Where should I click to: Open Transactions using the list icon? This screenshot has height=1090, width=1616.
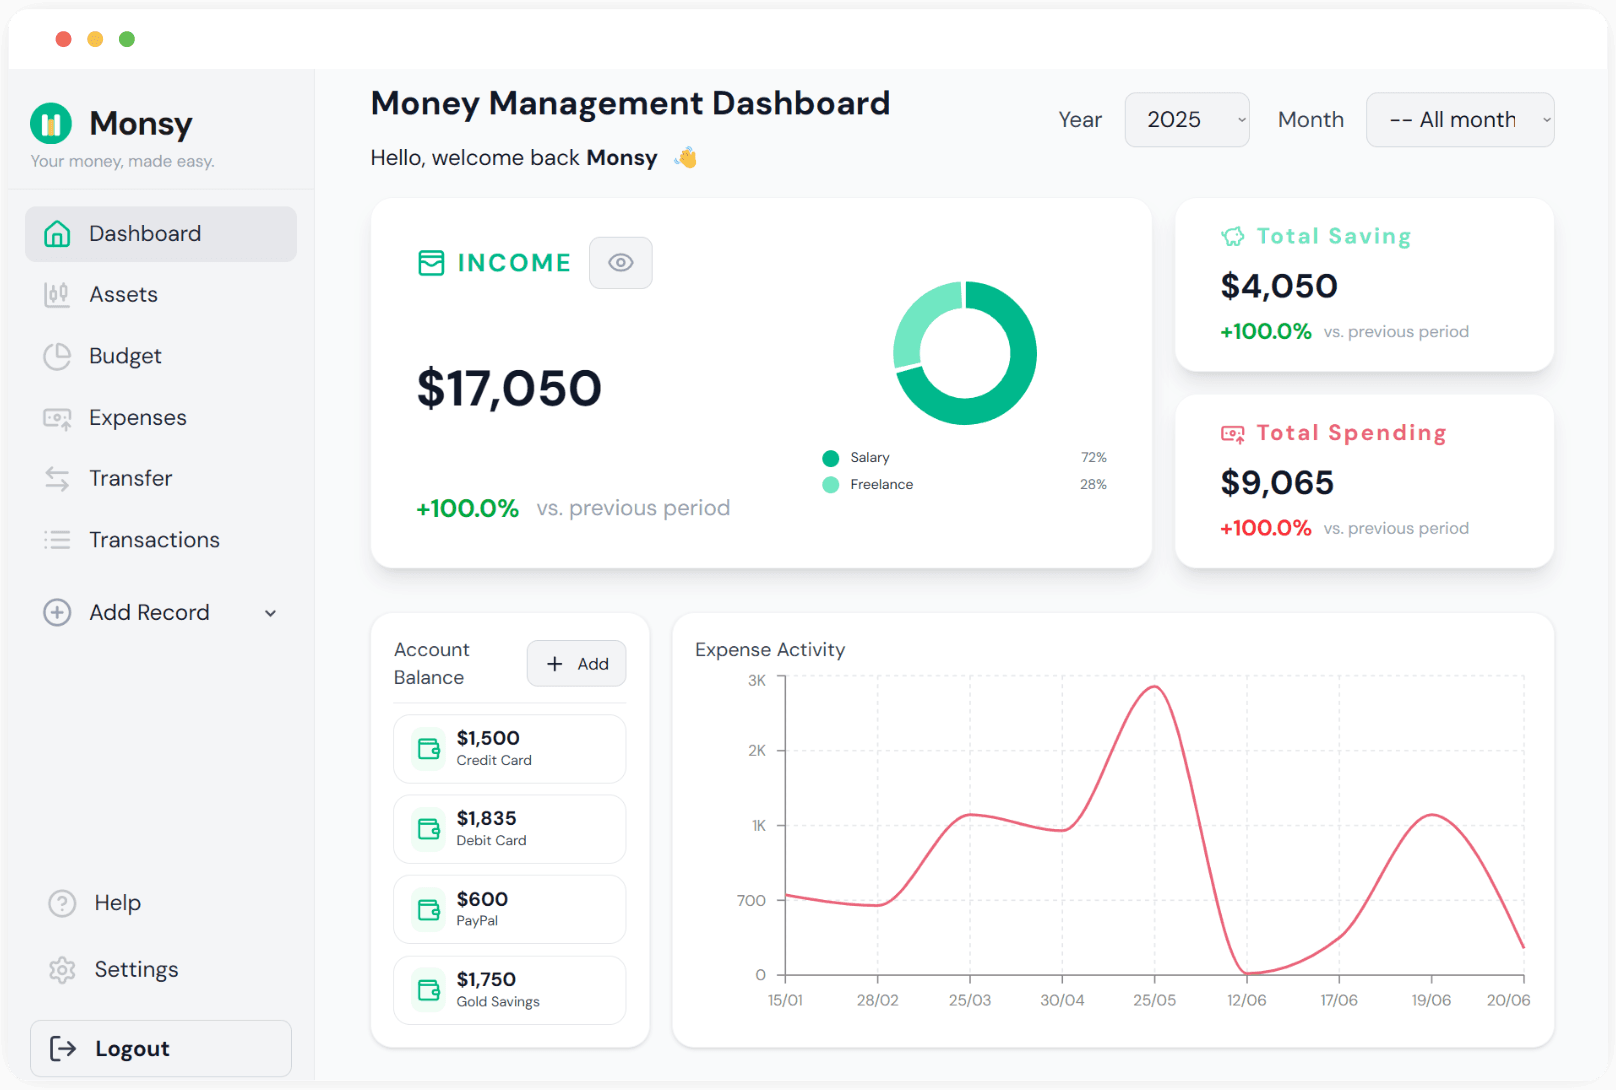point(57,539)
